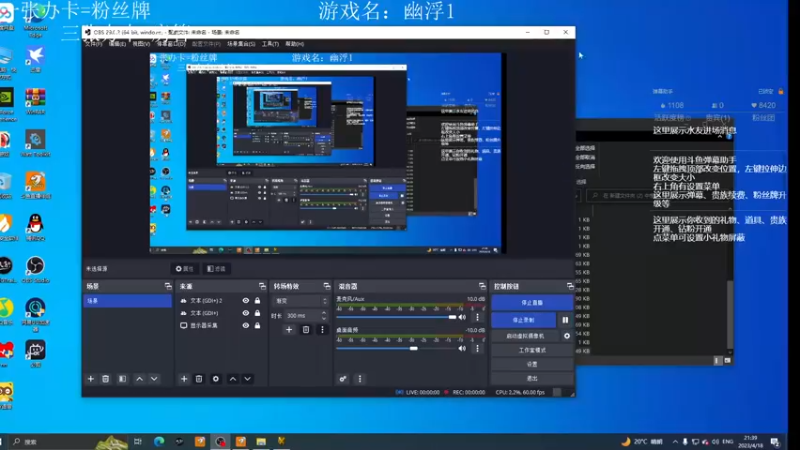Viewport: 800px width, 450px height.
Task: Show hidden system tray icons chevron
Action: tap(675, 442)
